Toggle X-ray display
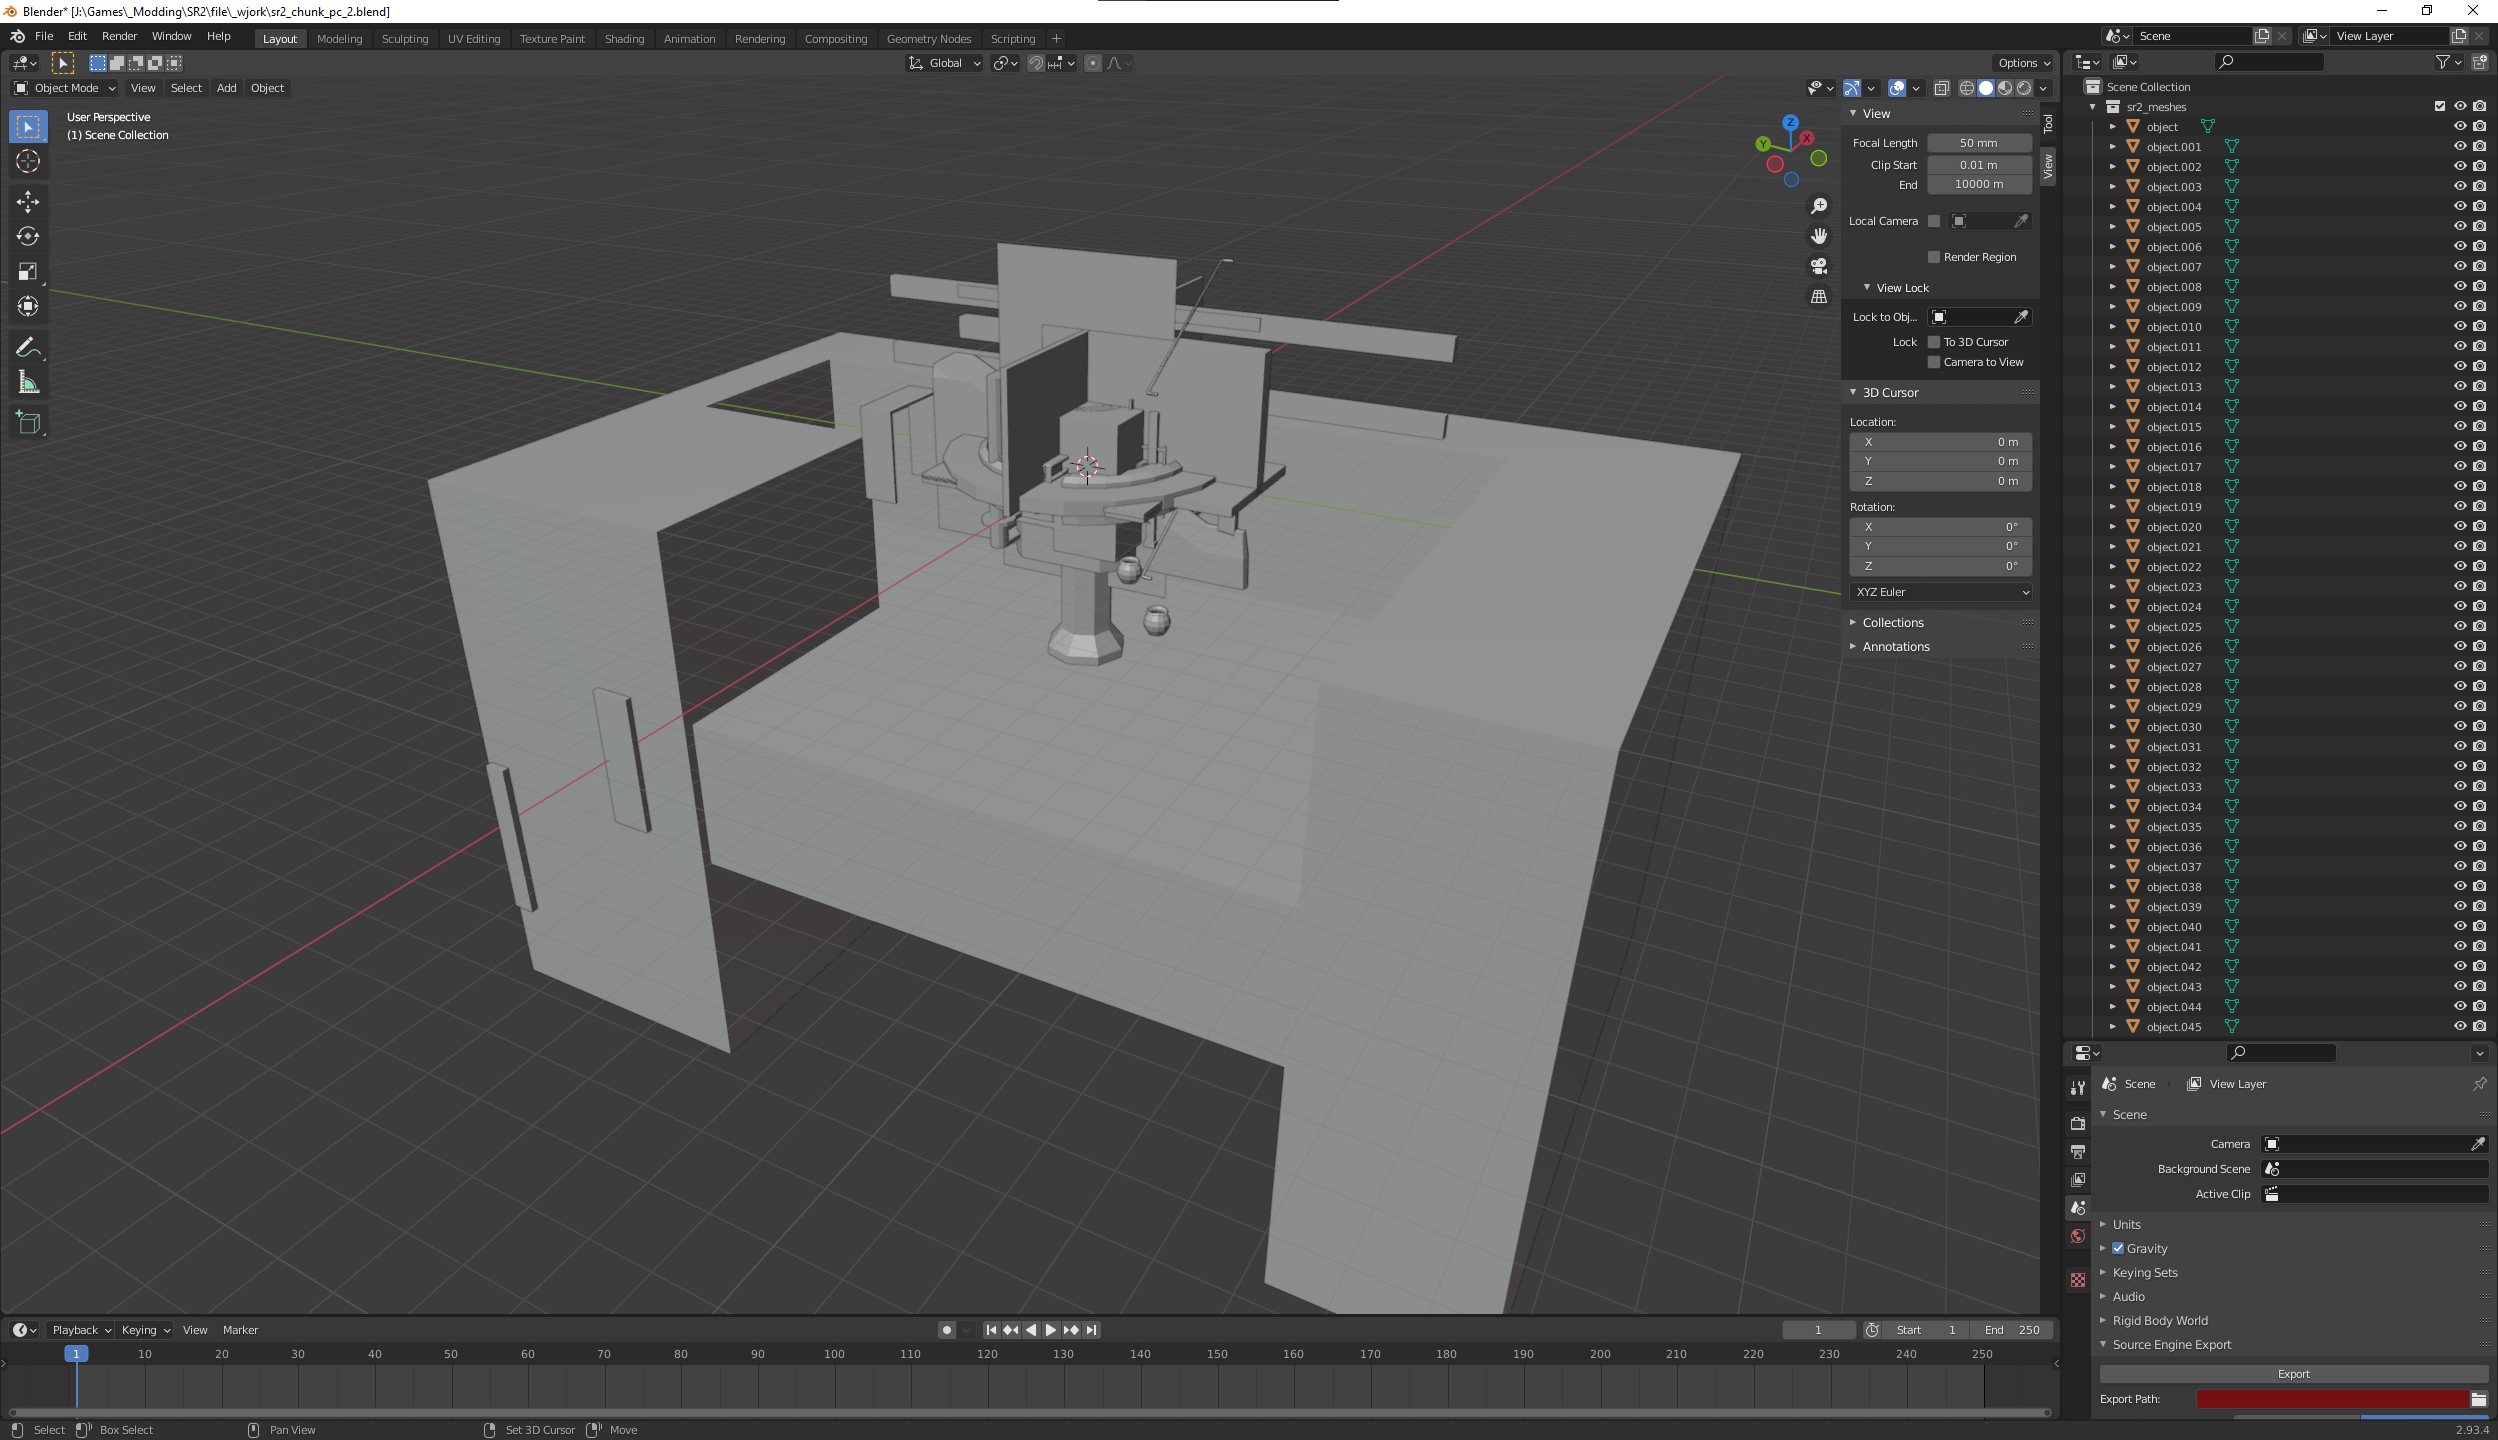 pyautogui.click(x=1941, y=89)
